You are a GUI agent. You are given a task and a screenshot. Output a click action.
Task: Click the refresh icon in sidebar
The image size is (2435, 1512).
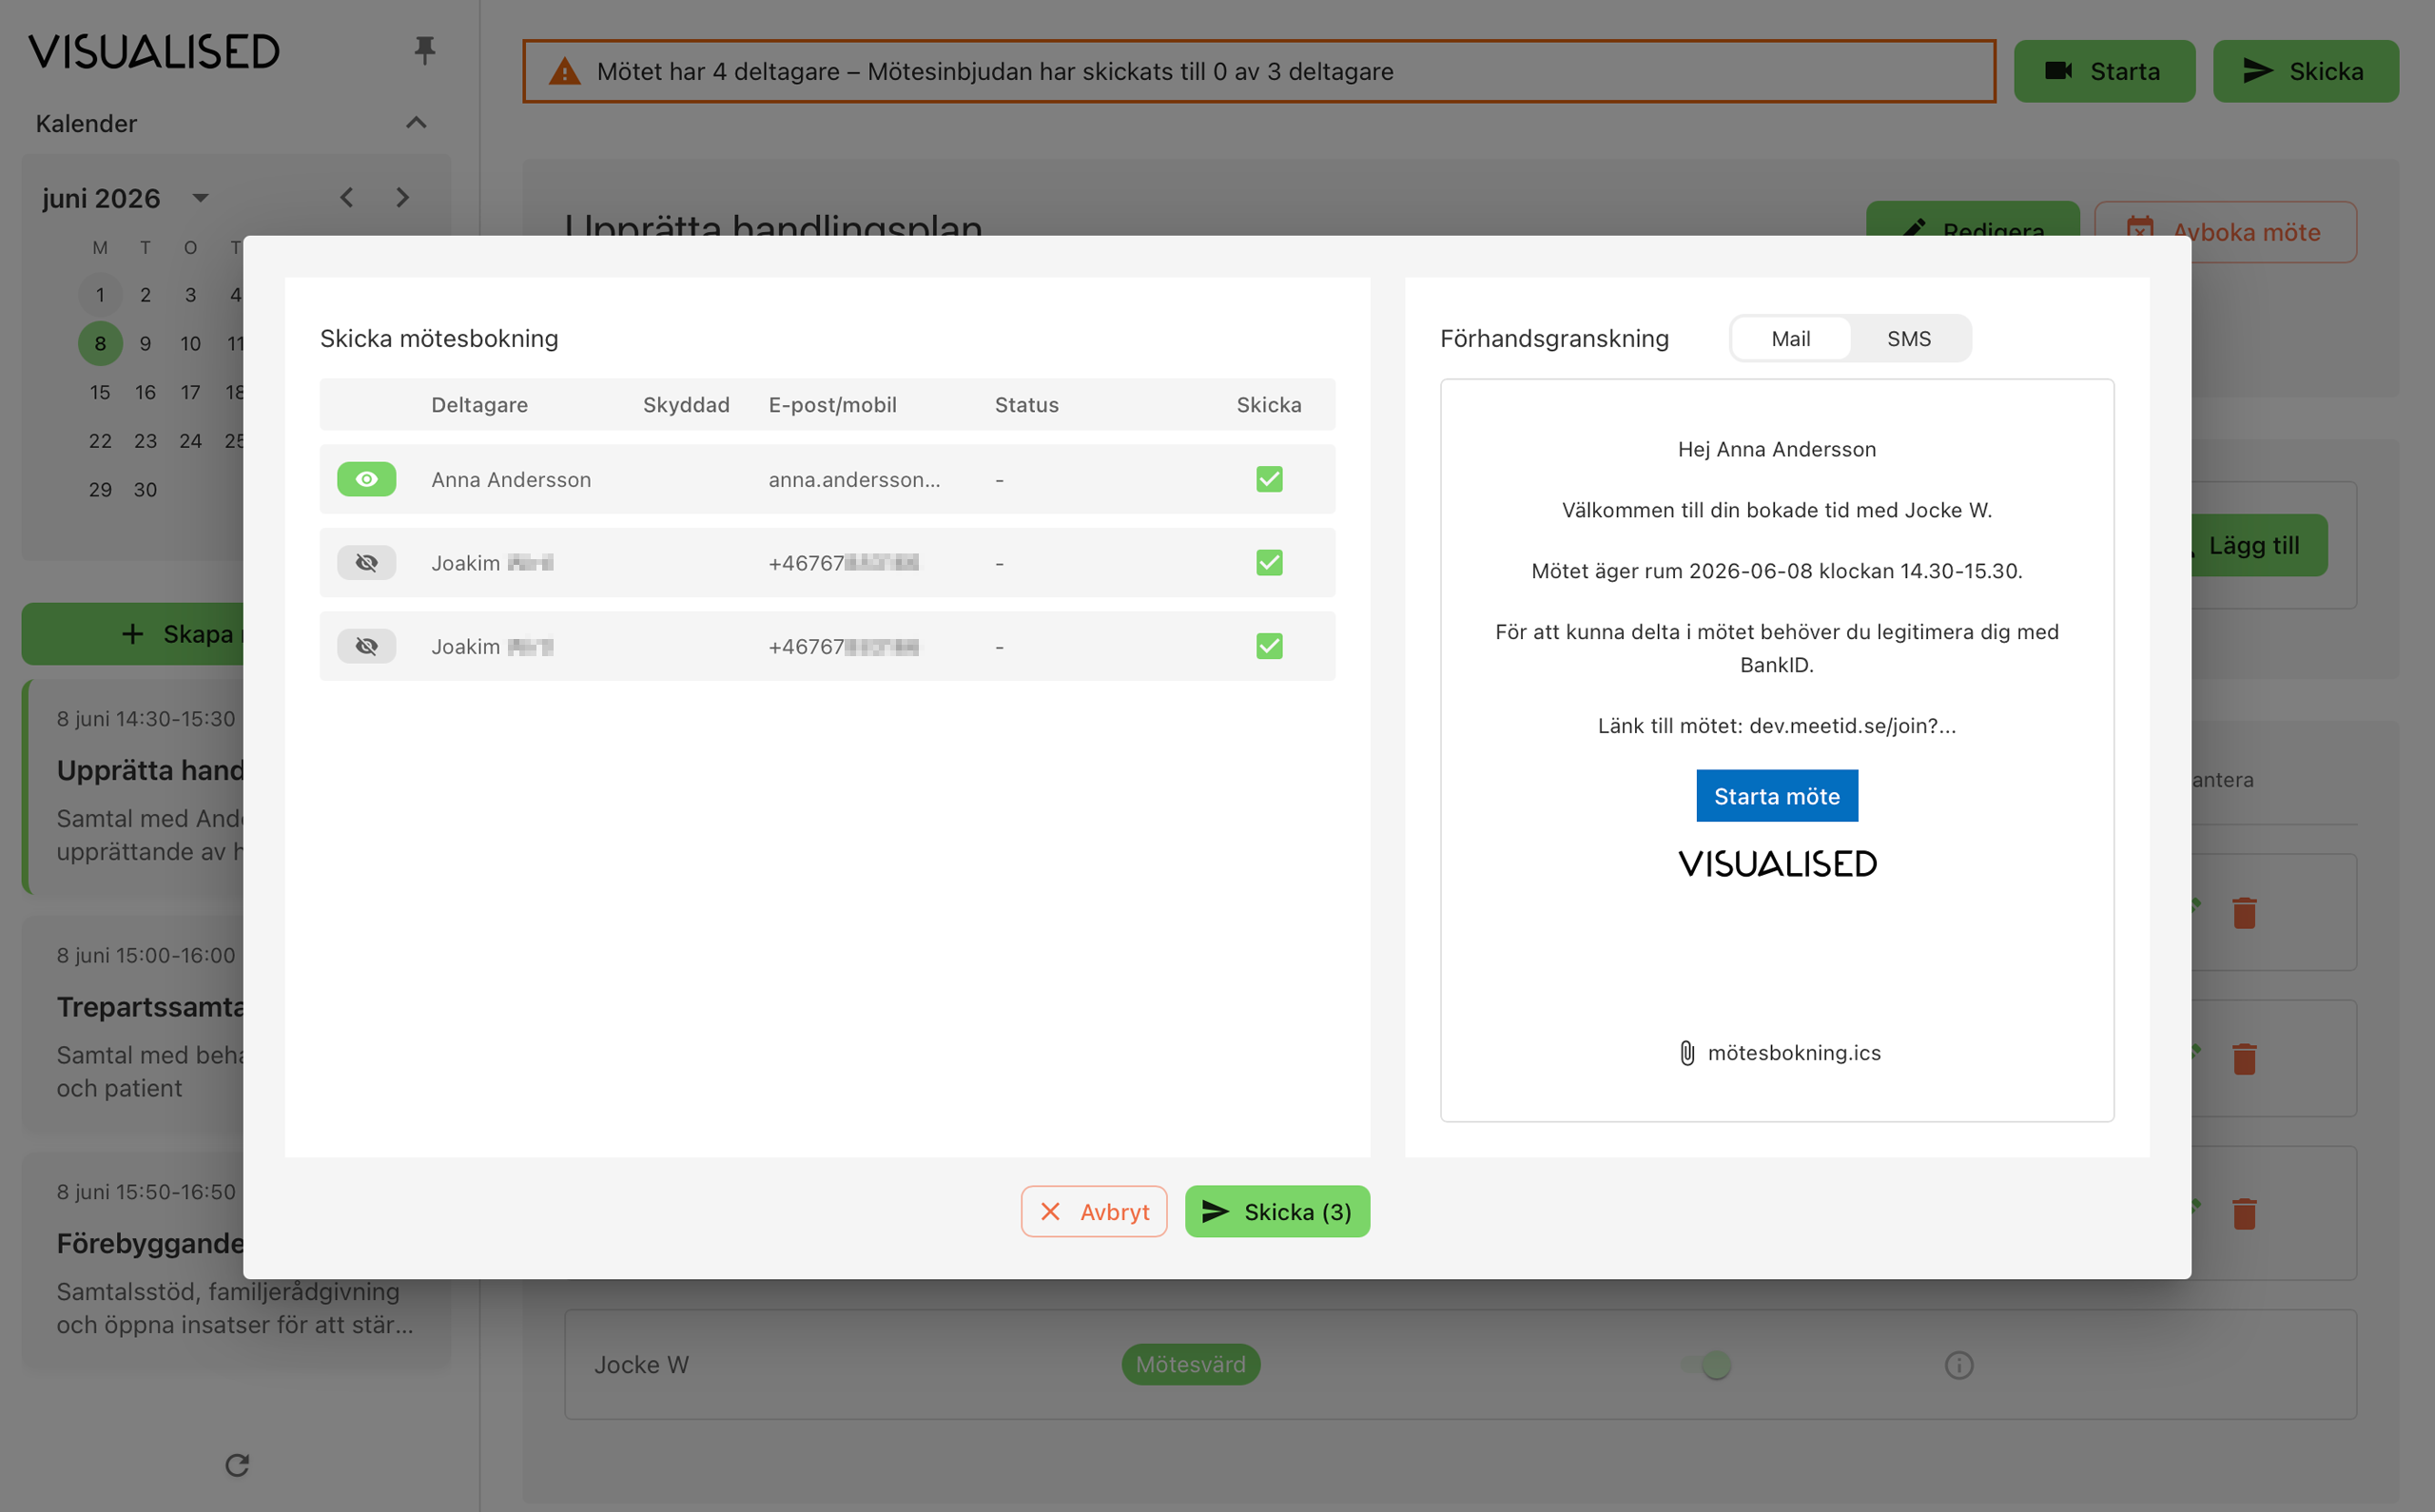point(237,1464)
